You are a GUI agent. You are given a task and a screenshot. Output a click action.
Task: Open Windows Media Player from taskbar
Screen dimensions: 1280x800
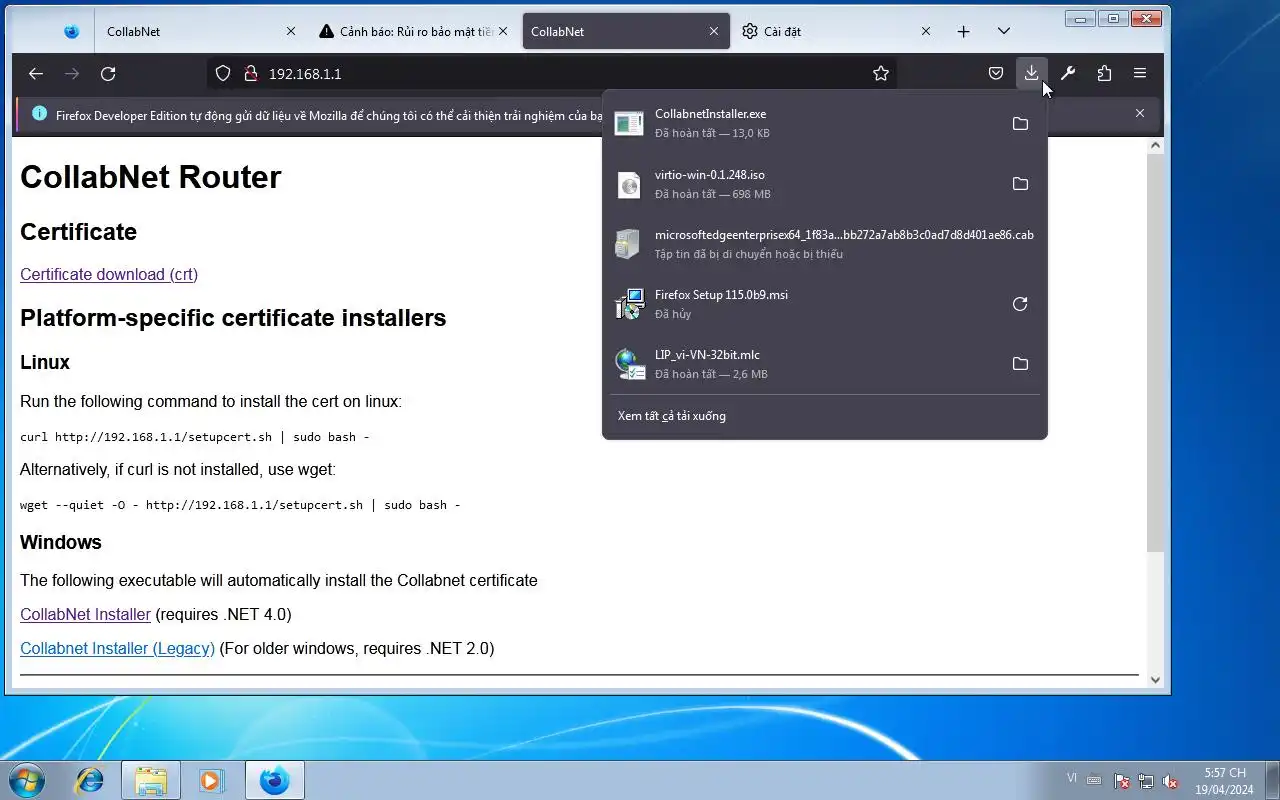(212, 780)
